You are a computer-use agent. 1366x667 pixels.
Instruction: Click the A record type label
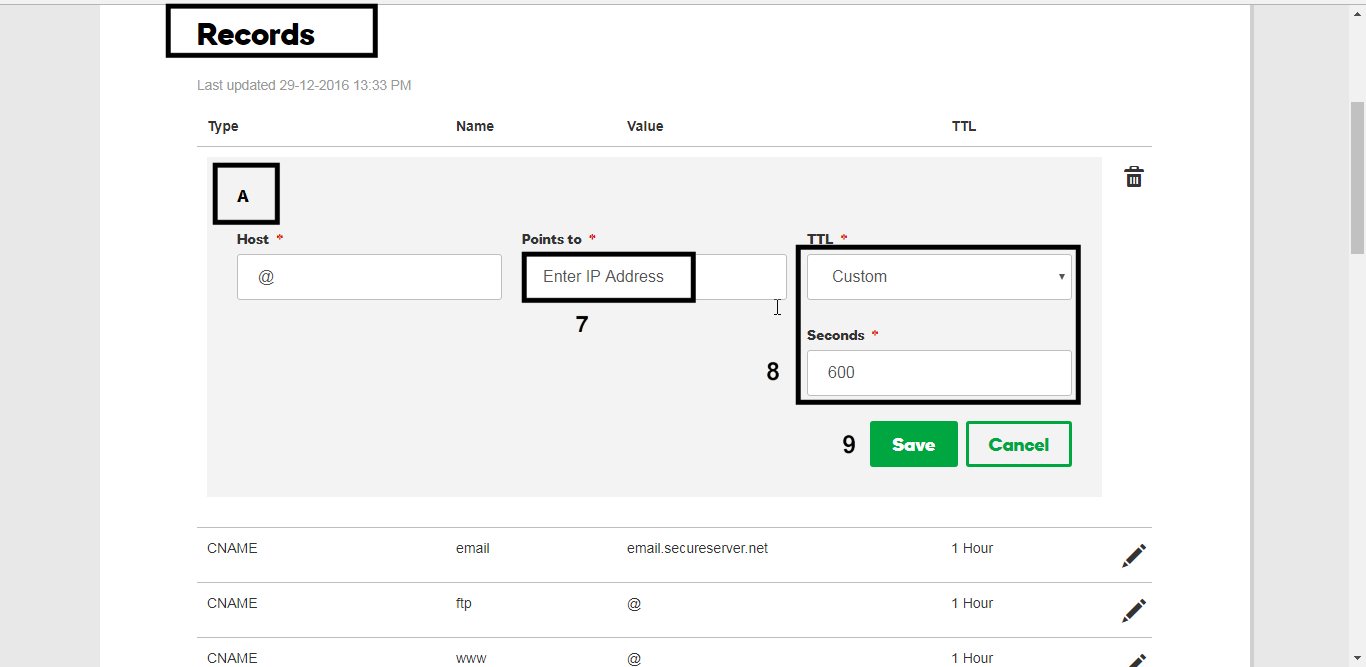point(242,196)
